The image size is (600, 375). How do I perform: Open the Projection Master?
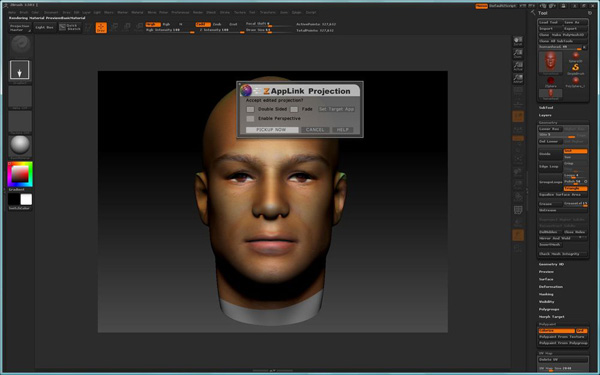coord(20,27)
